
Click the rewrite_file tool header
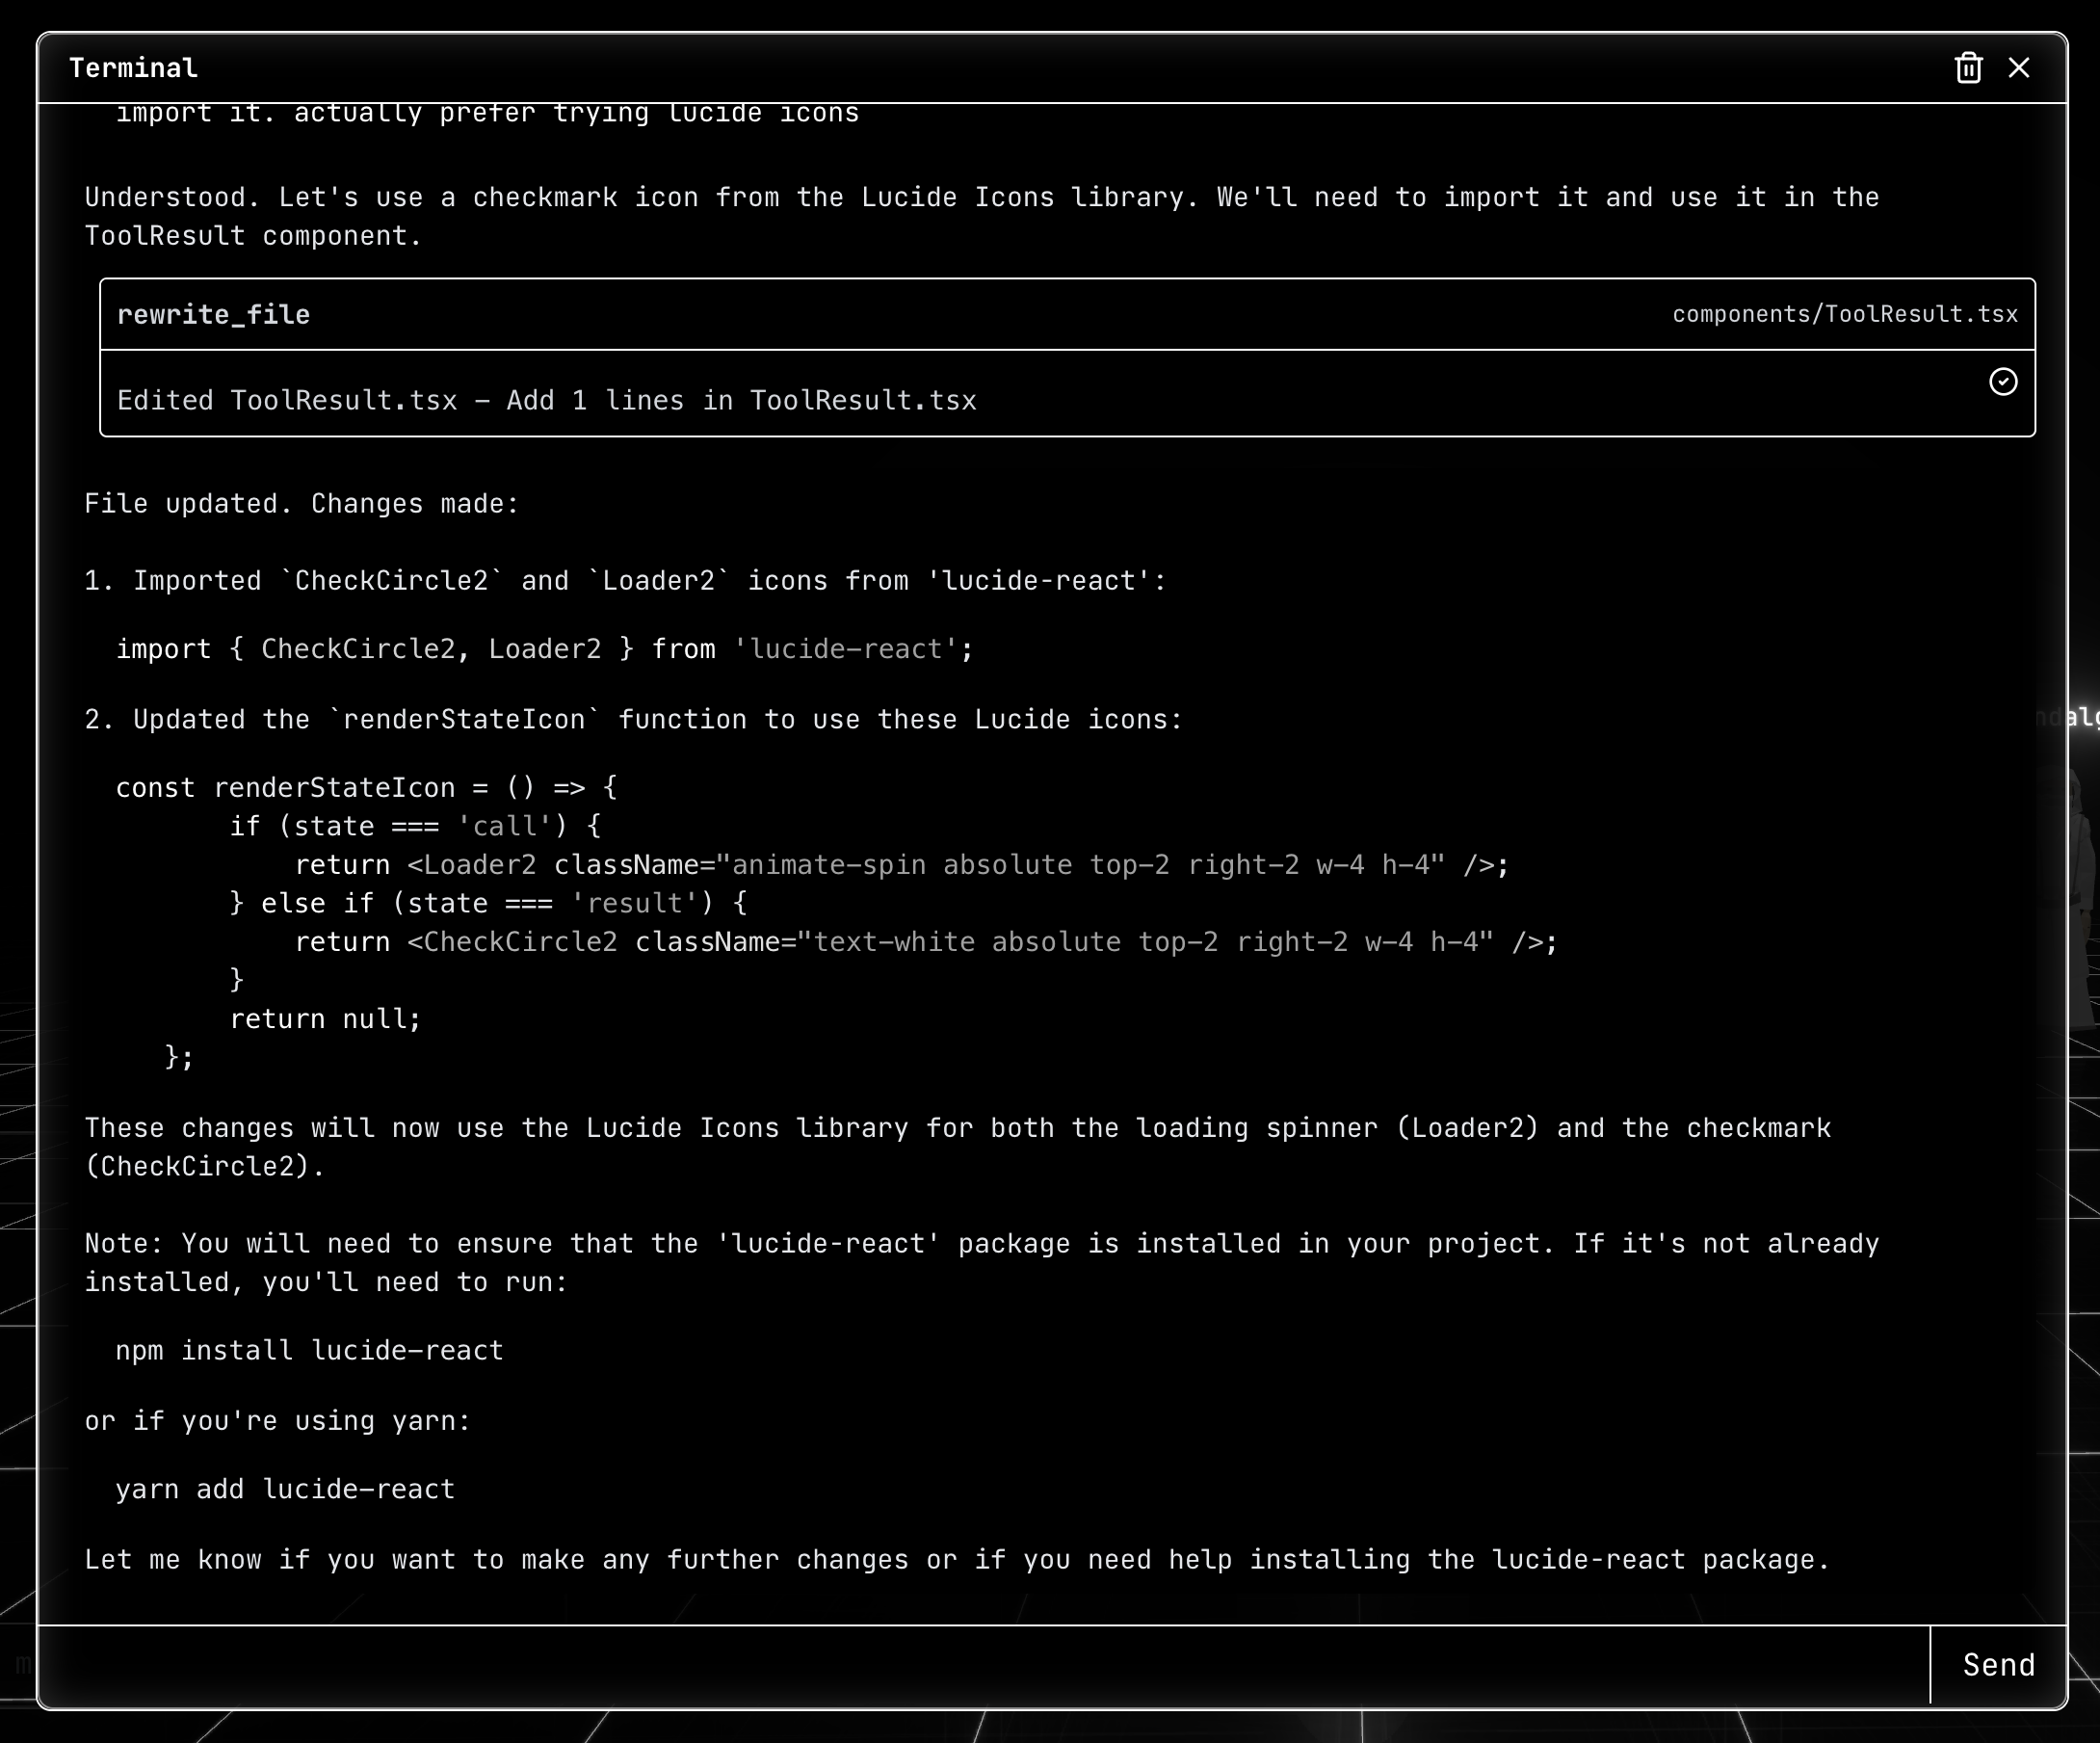click(x=213, y=315)
